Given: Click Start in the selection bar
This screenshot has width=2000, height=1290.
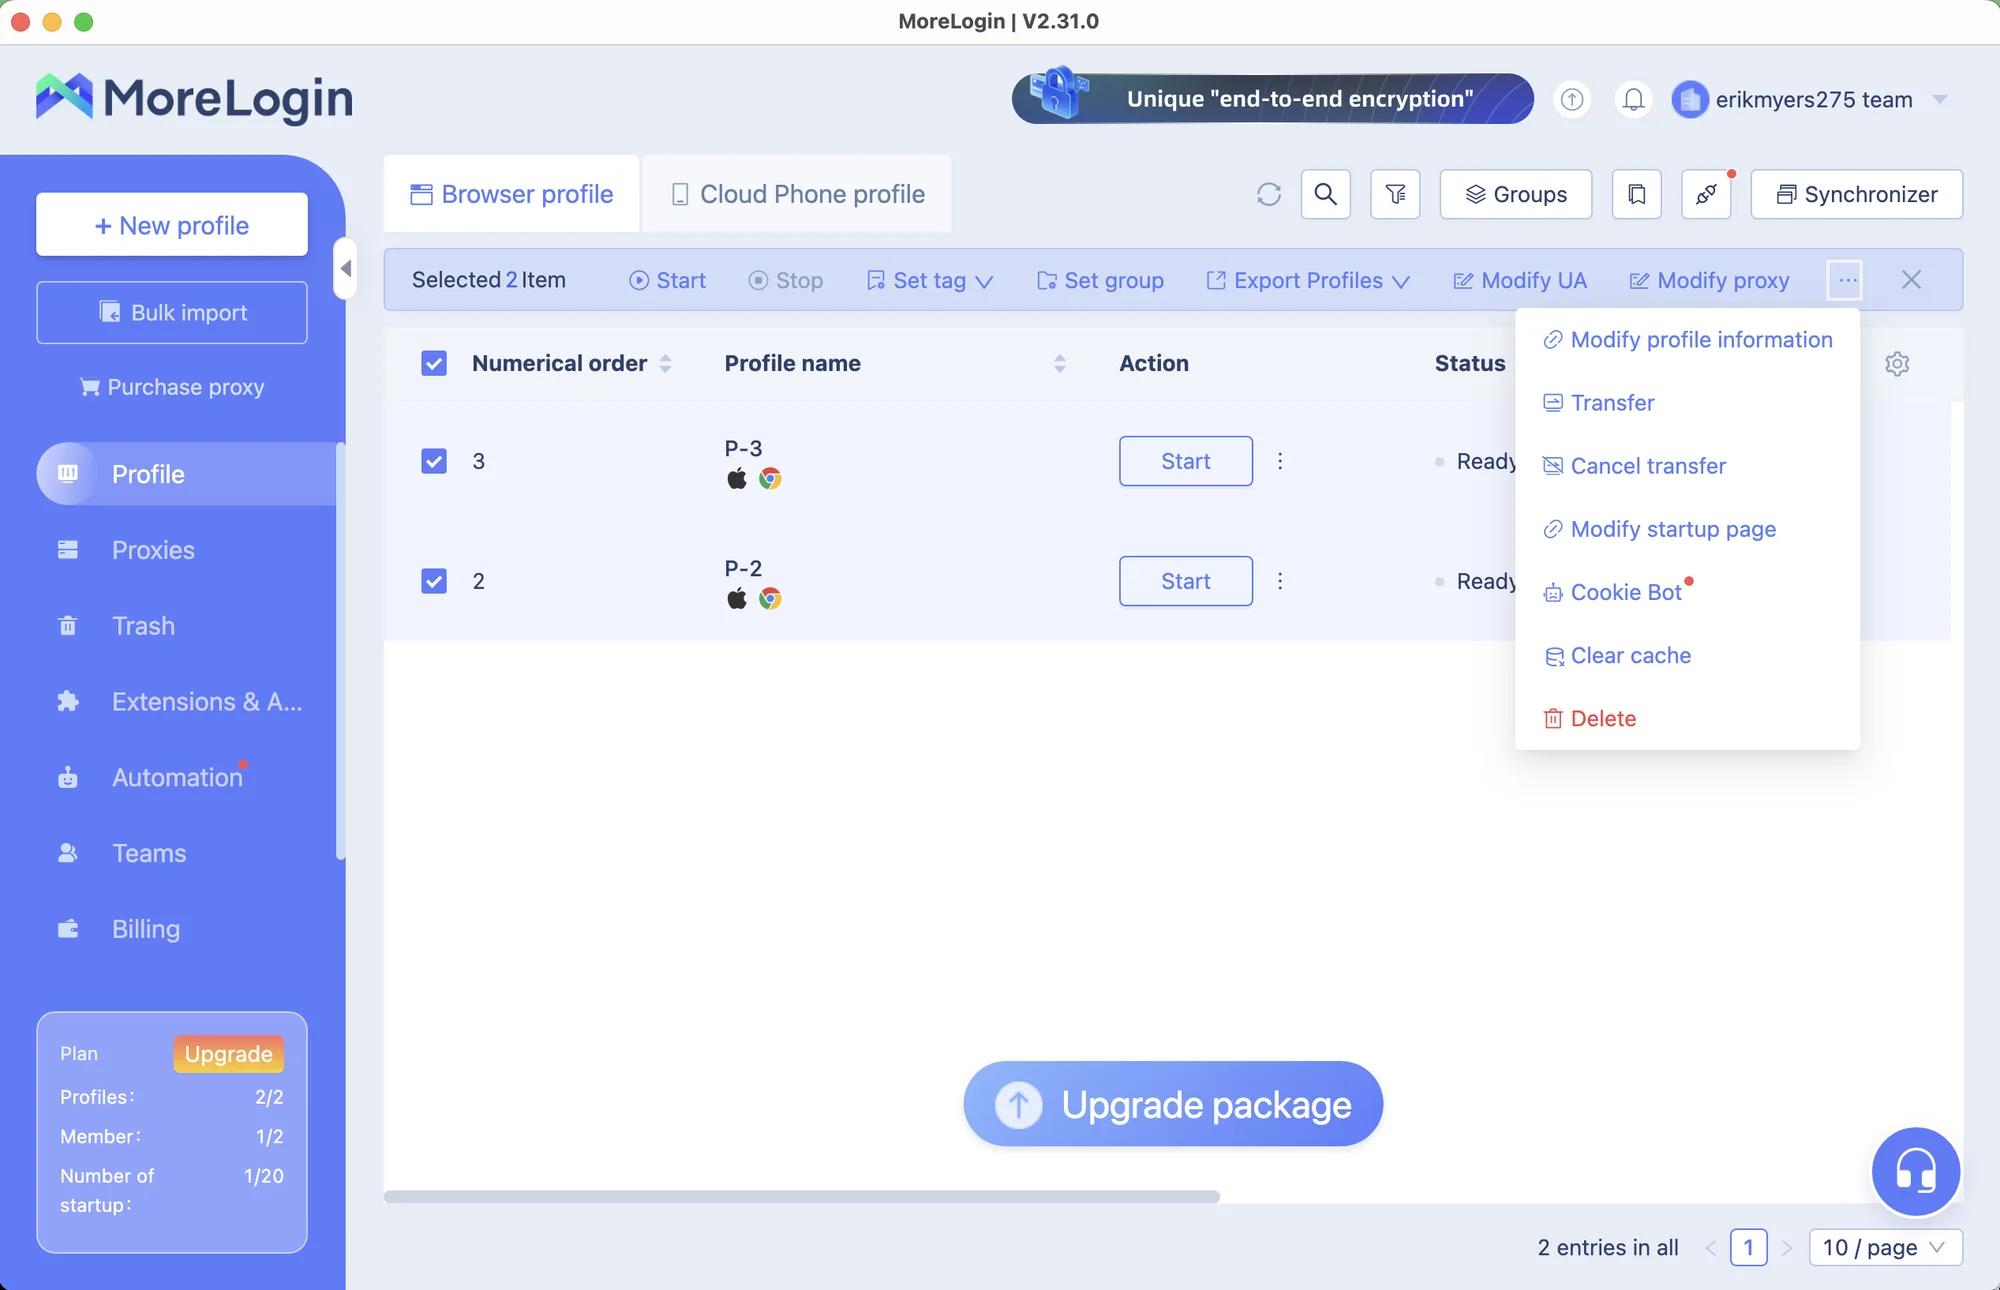Looking at the screenshot, I should (667, 280).
